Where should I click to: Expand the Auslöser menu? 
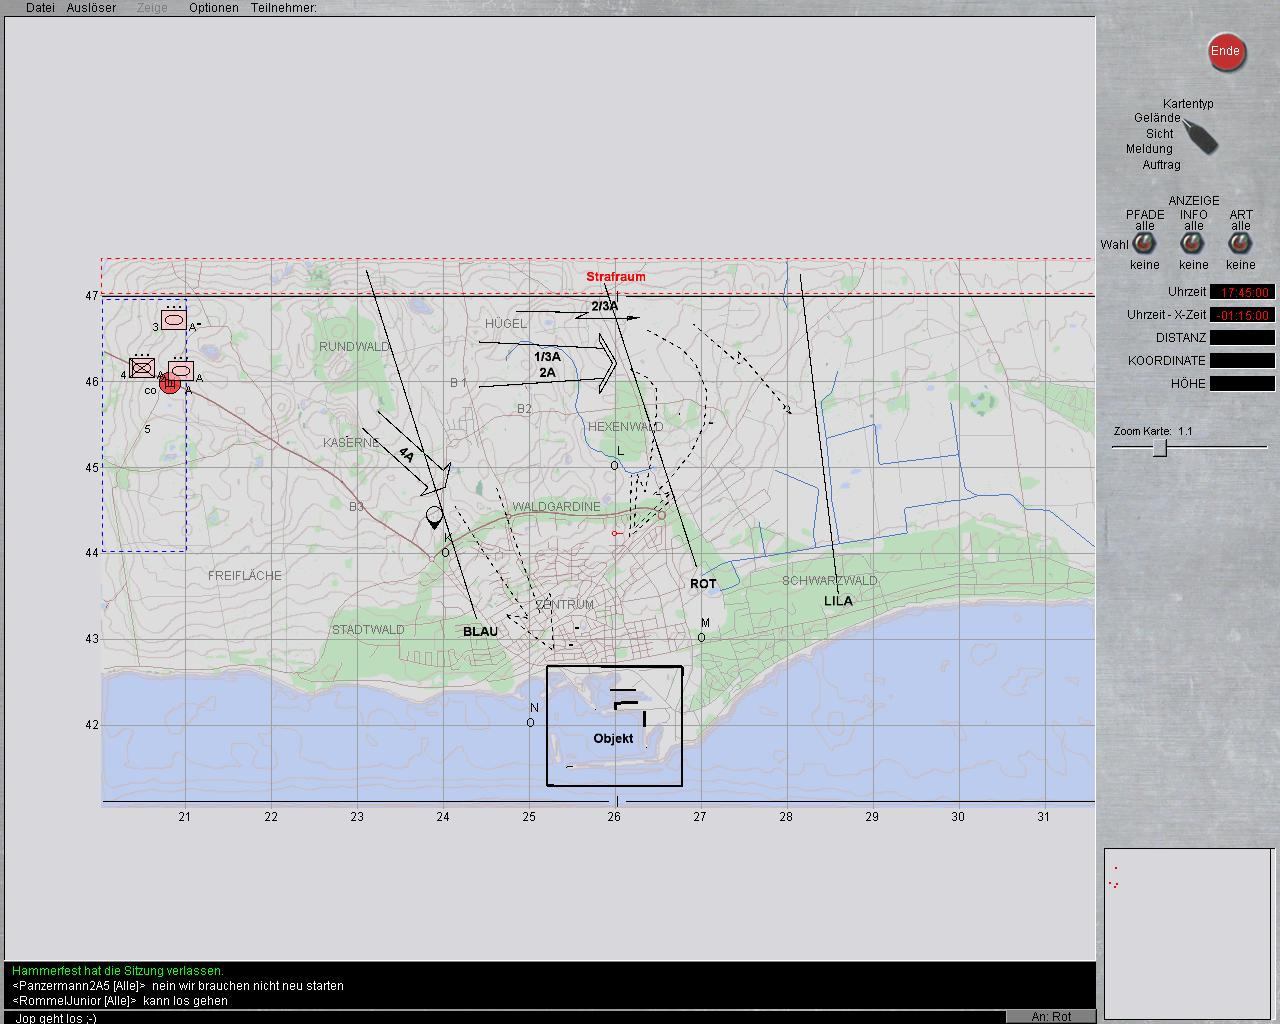click(x=91, y=8)
